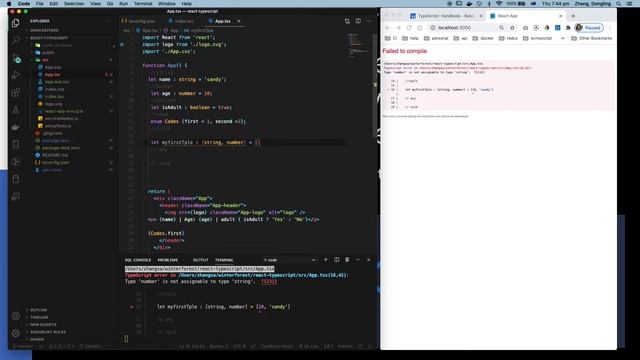Screen dimensions: 640x360
Task: Split the editor to the right
Action: (x=358, y=21)
